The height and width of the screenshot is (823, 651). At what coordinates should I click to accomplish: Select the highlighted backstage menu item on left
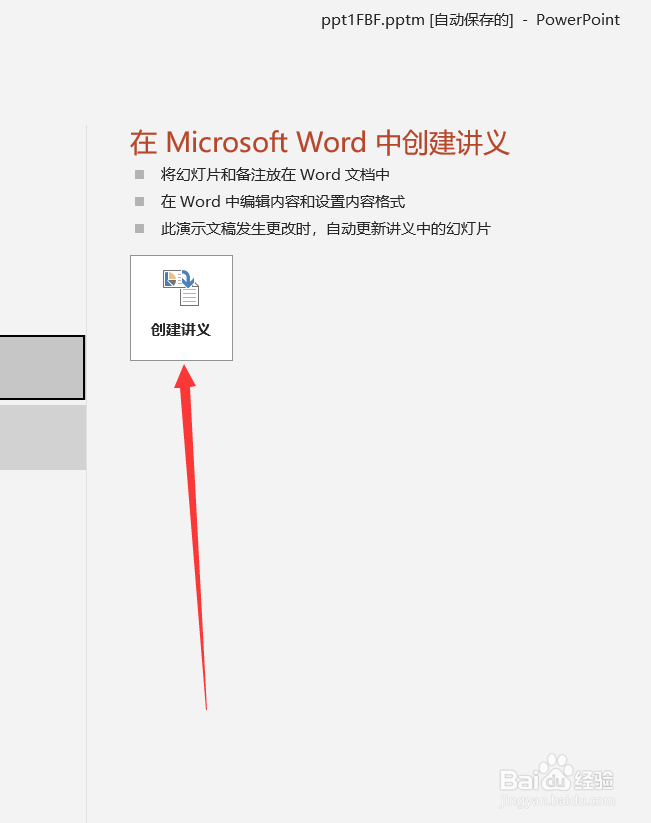pyautogui.click(x=42, y=367)
